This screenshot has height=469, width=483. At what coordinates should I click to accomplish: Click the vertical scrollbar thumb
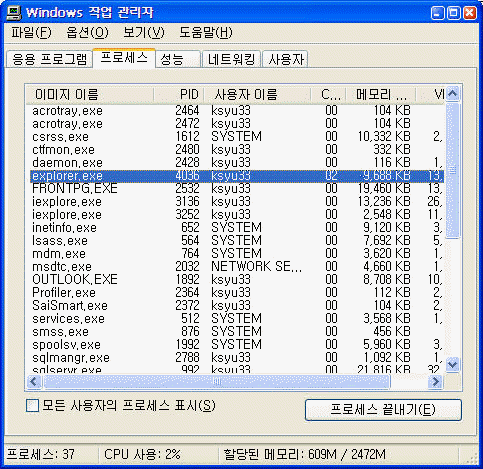click(x=452, y=170)
